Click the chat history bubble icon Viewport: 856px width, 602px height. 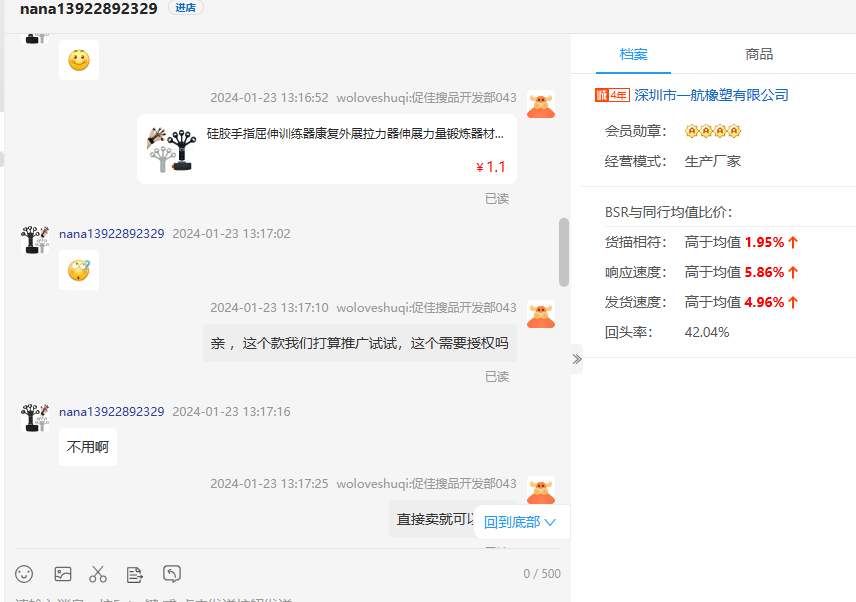pos(172,574)
